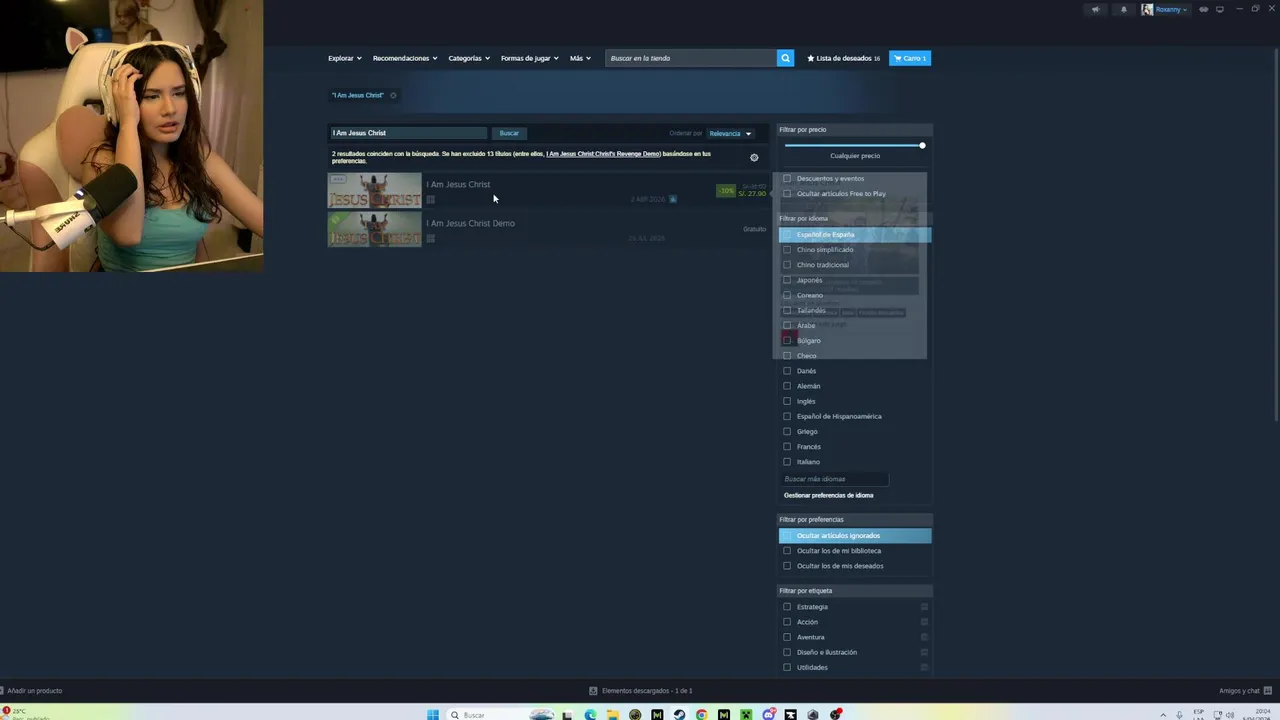Check Ocultar los de mi biblioteca

(x=787, y=550)
